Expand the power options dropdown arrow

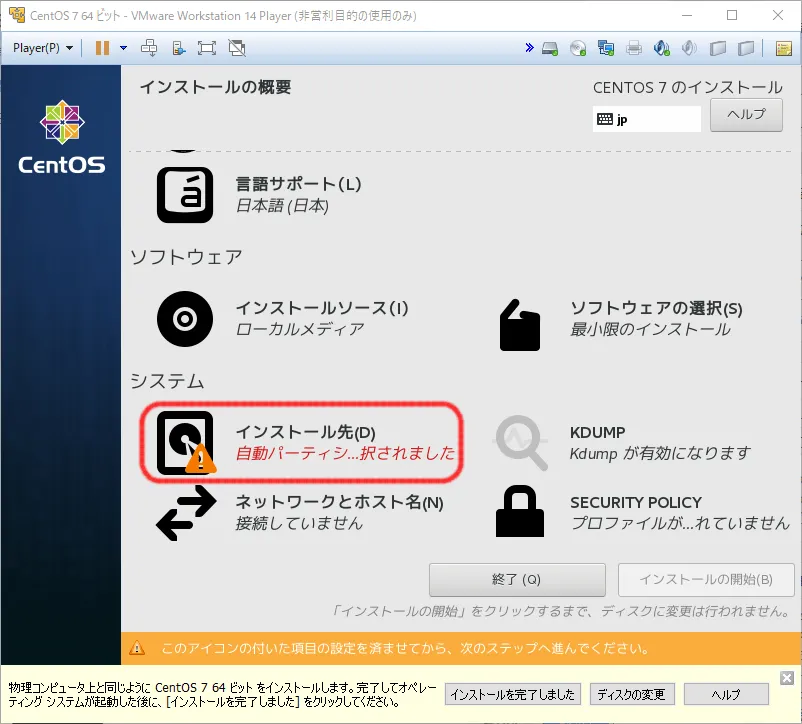click(x=123, y=48)
